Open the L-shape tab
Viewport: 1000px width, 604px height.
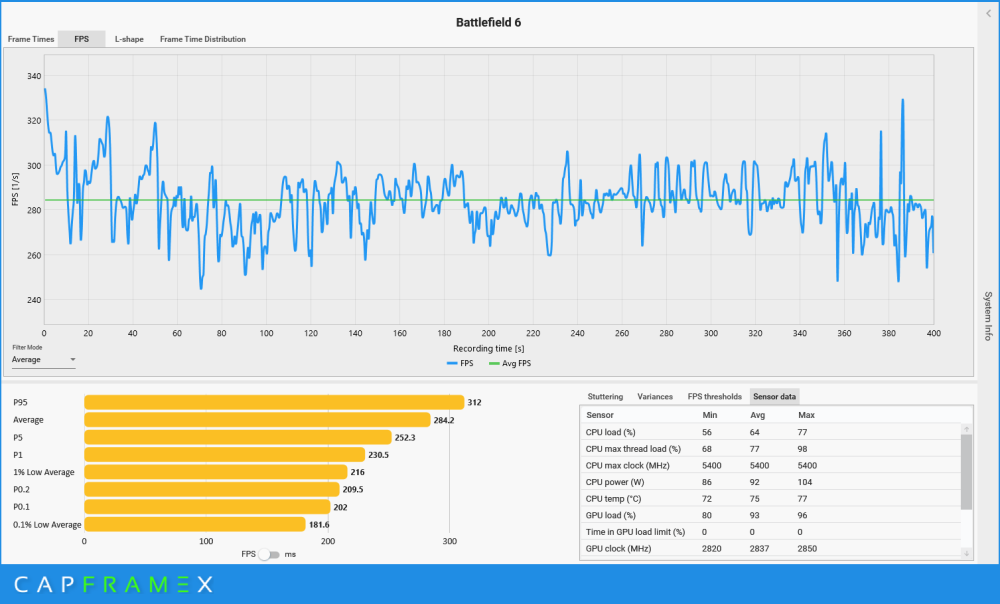pyautogui.click(x=129, y=39)
